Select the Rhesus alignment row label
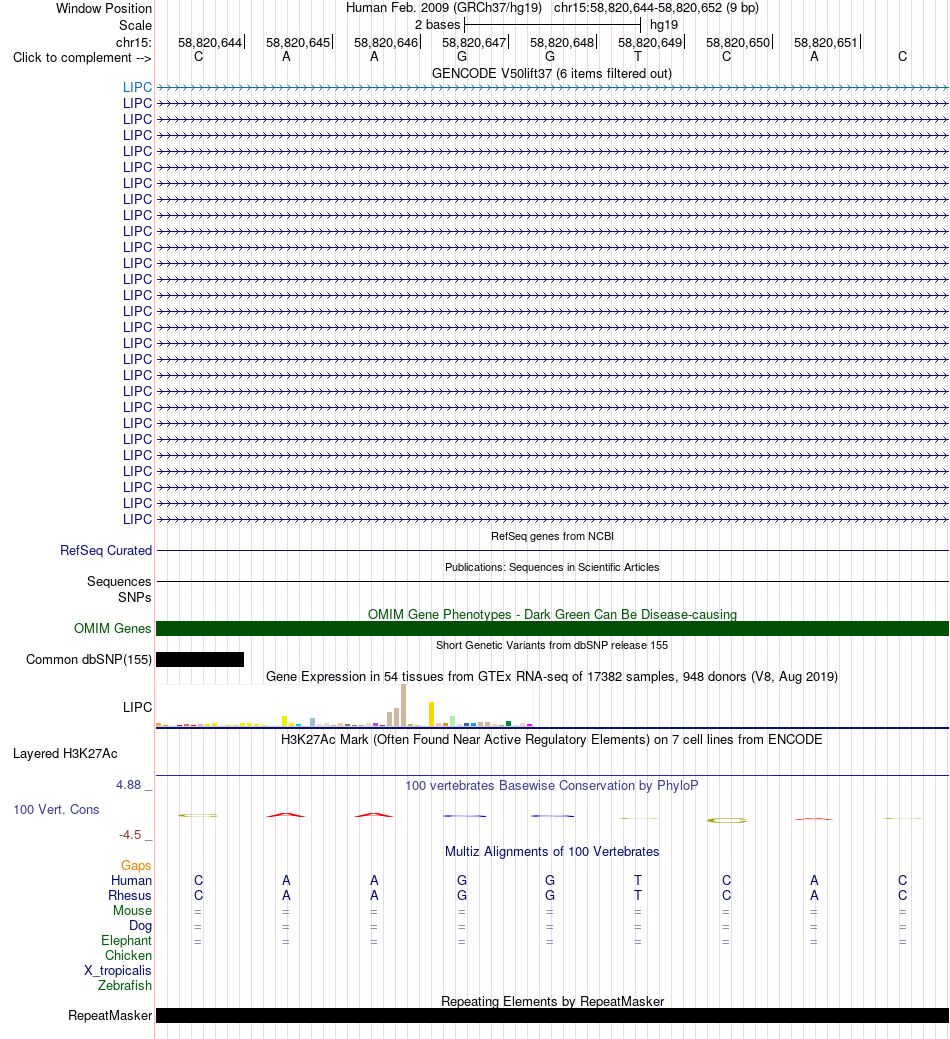This screenshot has width=950, height=1039. tap(130, 896)
